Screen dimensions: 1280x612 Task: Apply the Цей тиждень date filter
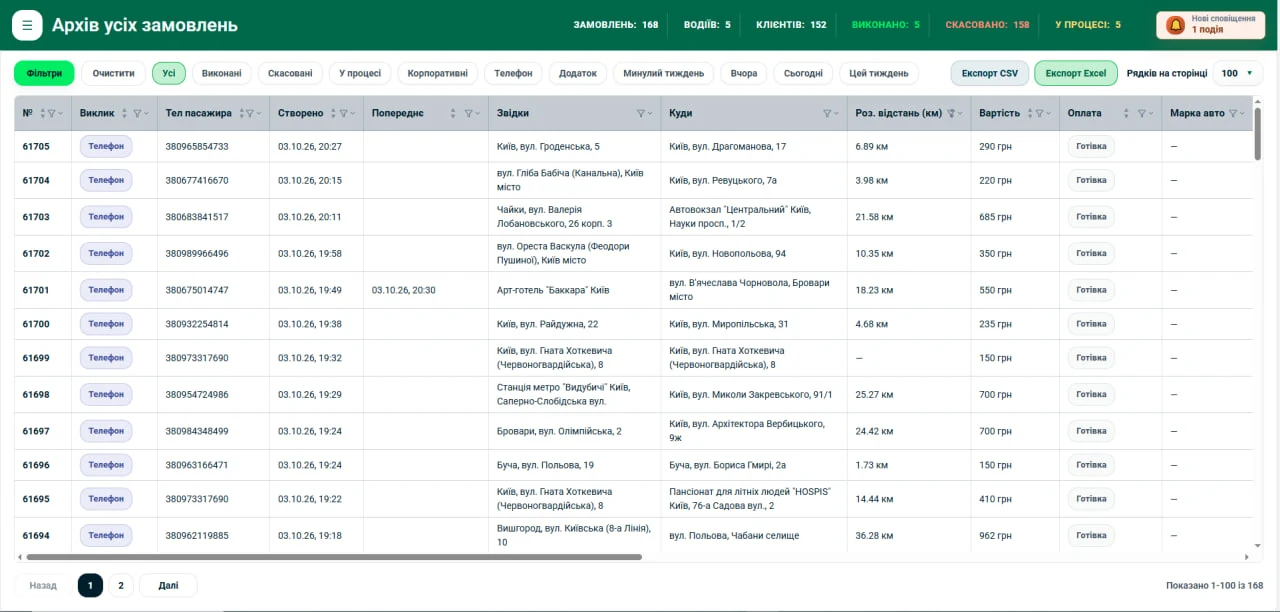click(879, 73)
